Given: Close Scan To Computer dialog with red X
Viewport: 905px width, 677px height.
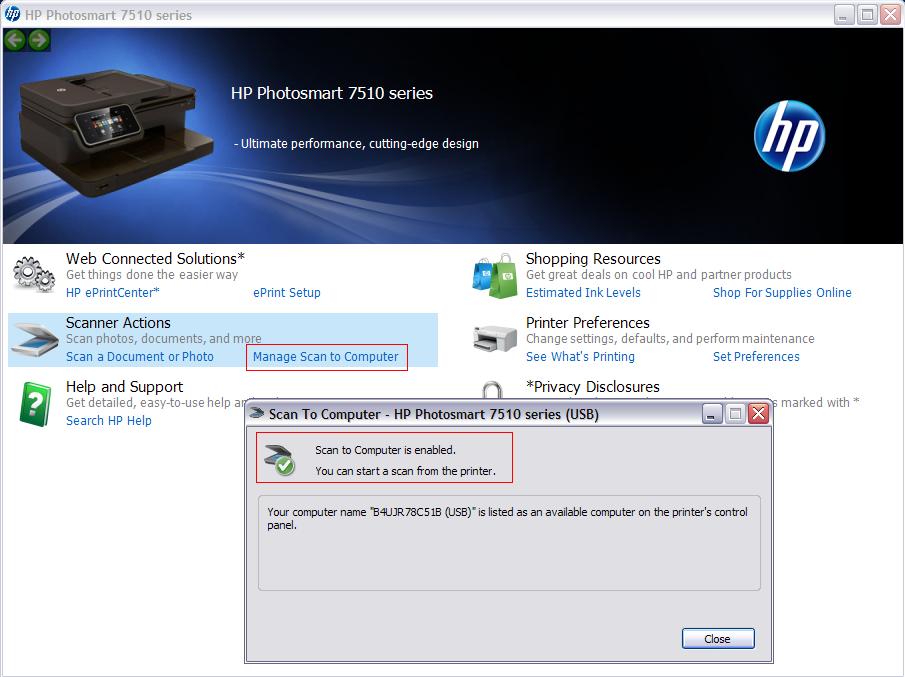Looking at the screenshot, I should point(758,413).
